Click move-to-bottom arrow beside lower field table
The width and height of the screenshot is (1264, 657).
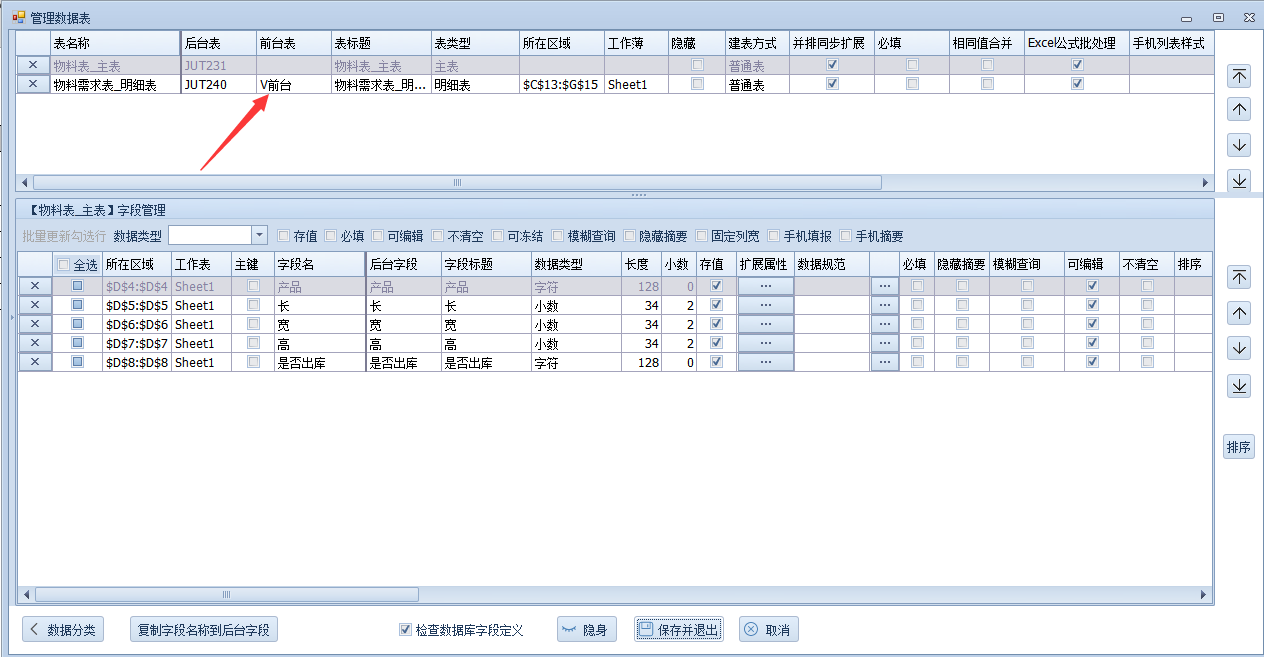click(x=1239, y=385)
